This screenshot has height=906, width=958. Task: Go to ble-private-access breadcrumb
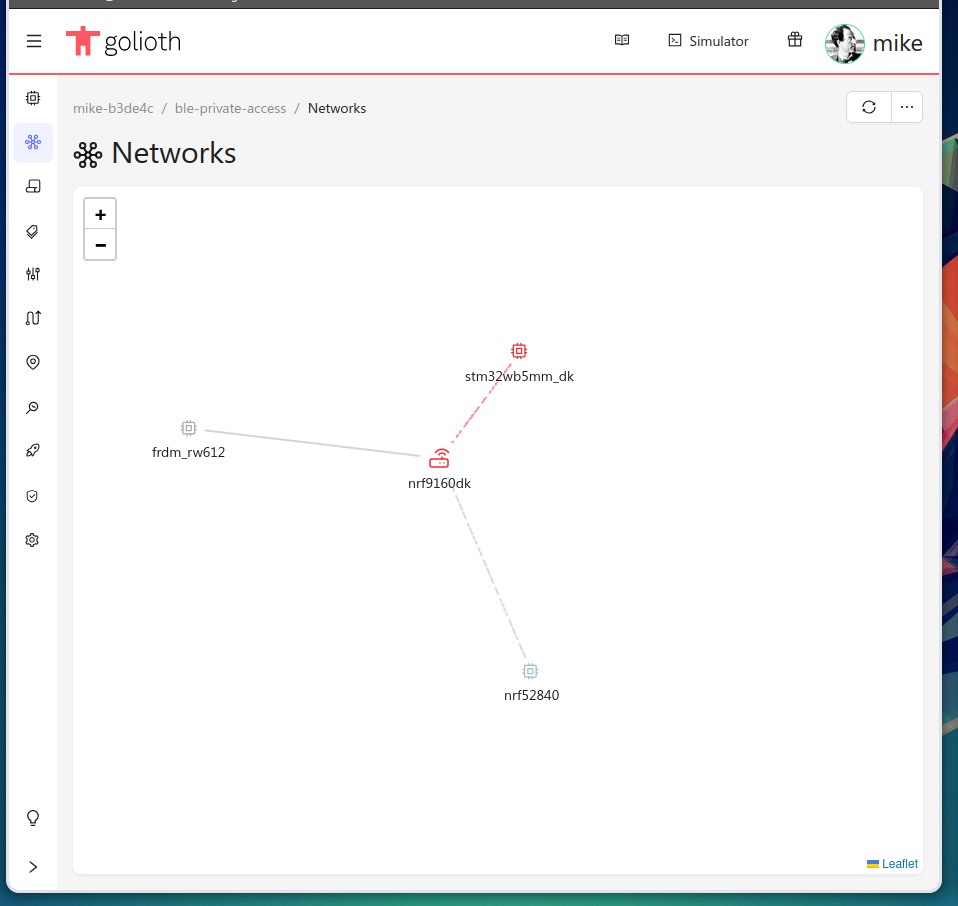tap(230, 108)
